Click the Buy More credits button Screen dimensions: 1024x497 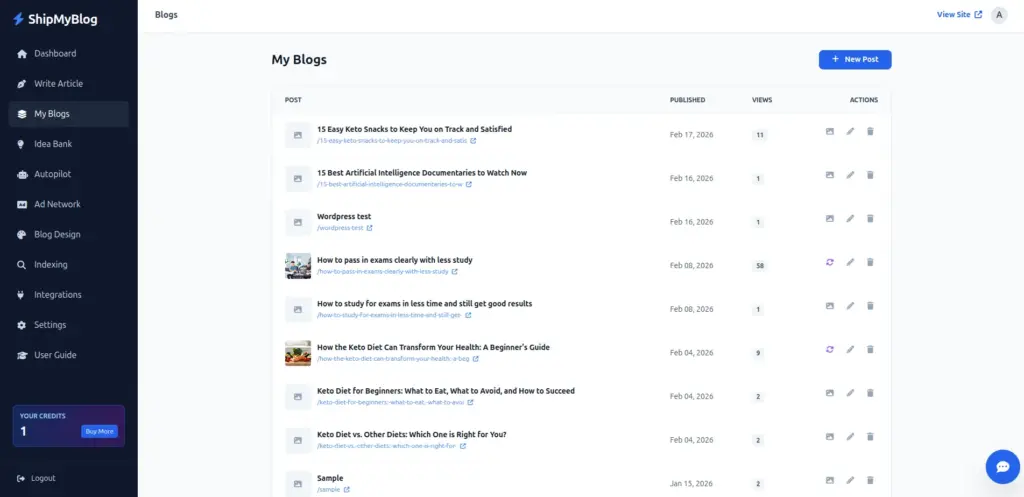(x=99, y=431)
